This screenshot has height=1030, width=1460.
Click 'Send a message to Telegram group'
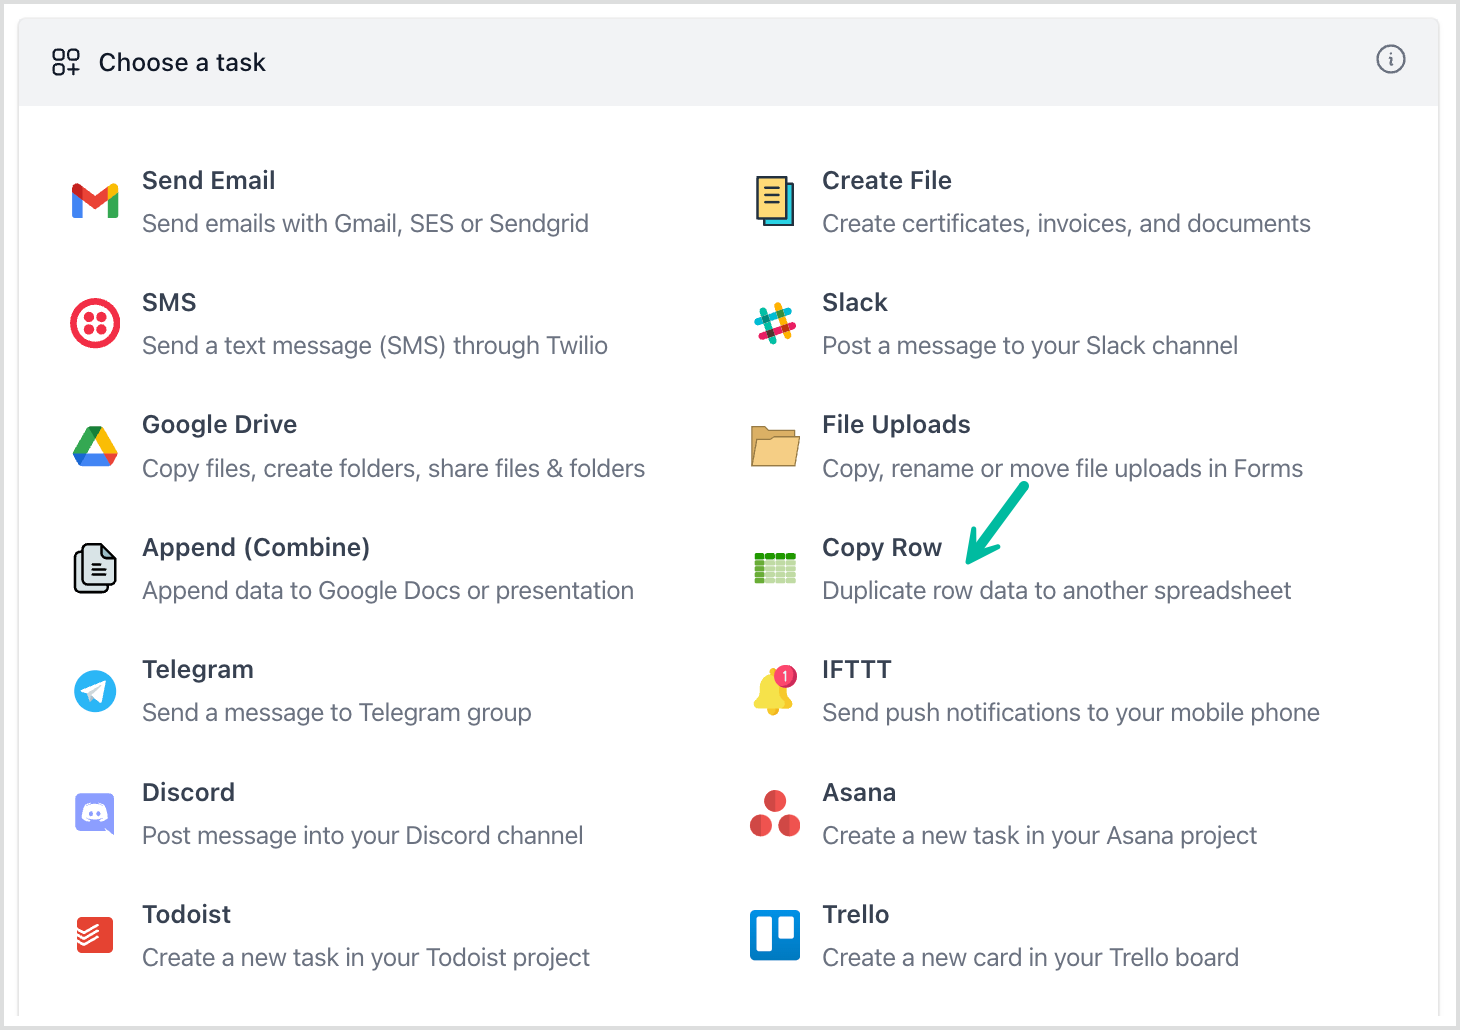tap(337, 712)
